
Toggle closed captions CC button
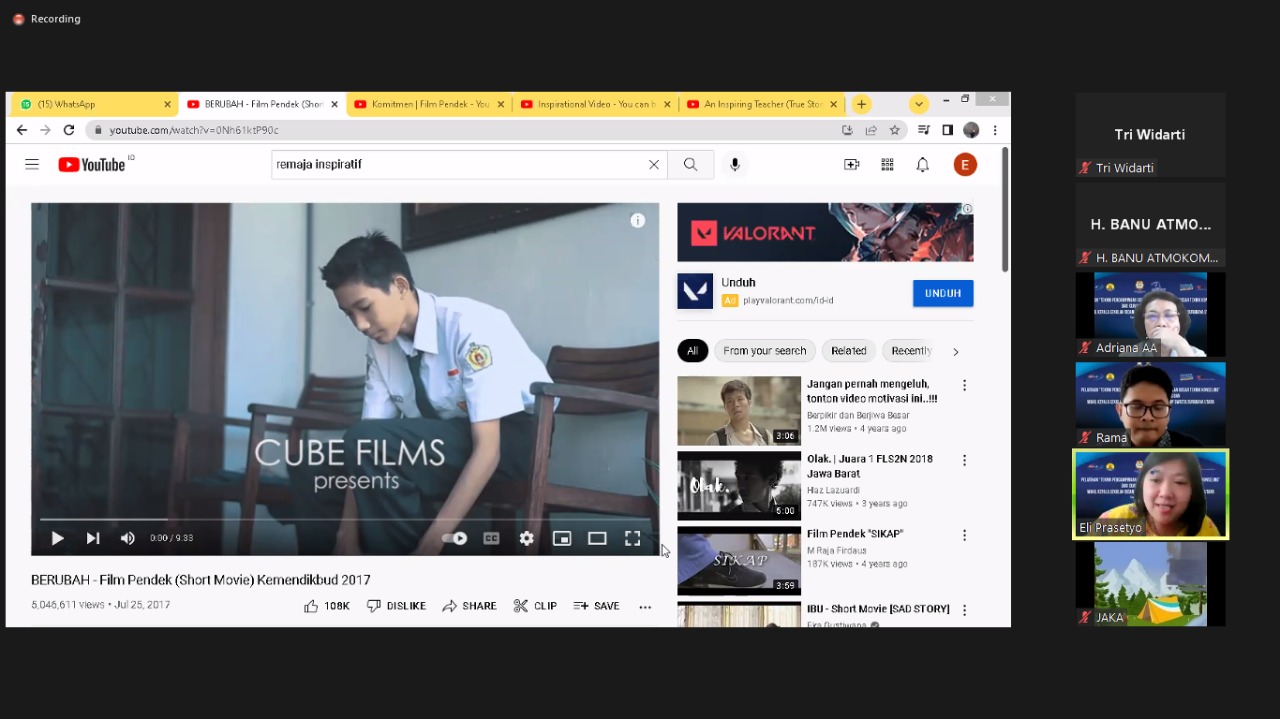coord(491,538)
